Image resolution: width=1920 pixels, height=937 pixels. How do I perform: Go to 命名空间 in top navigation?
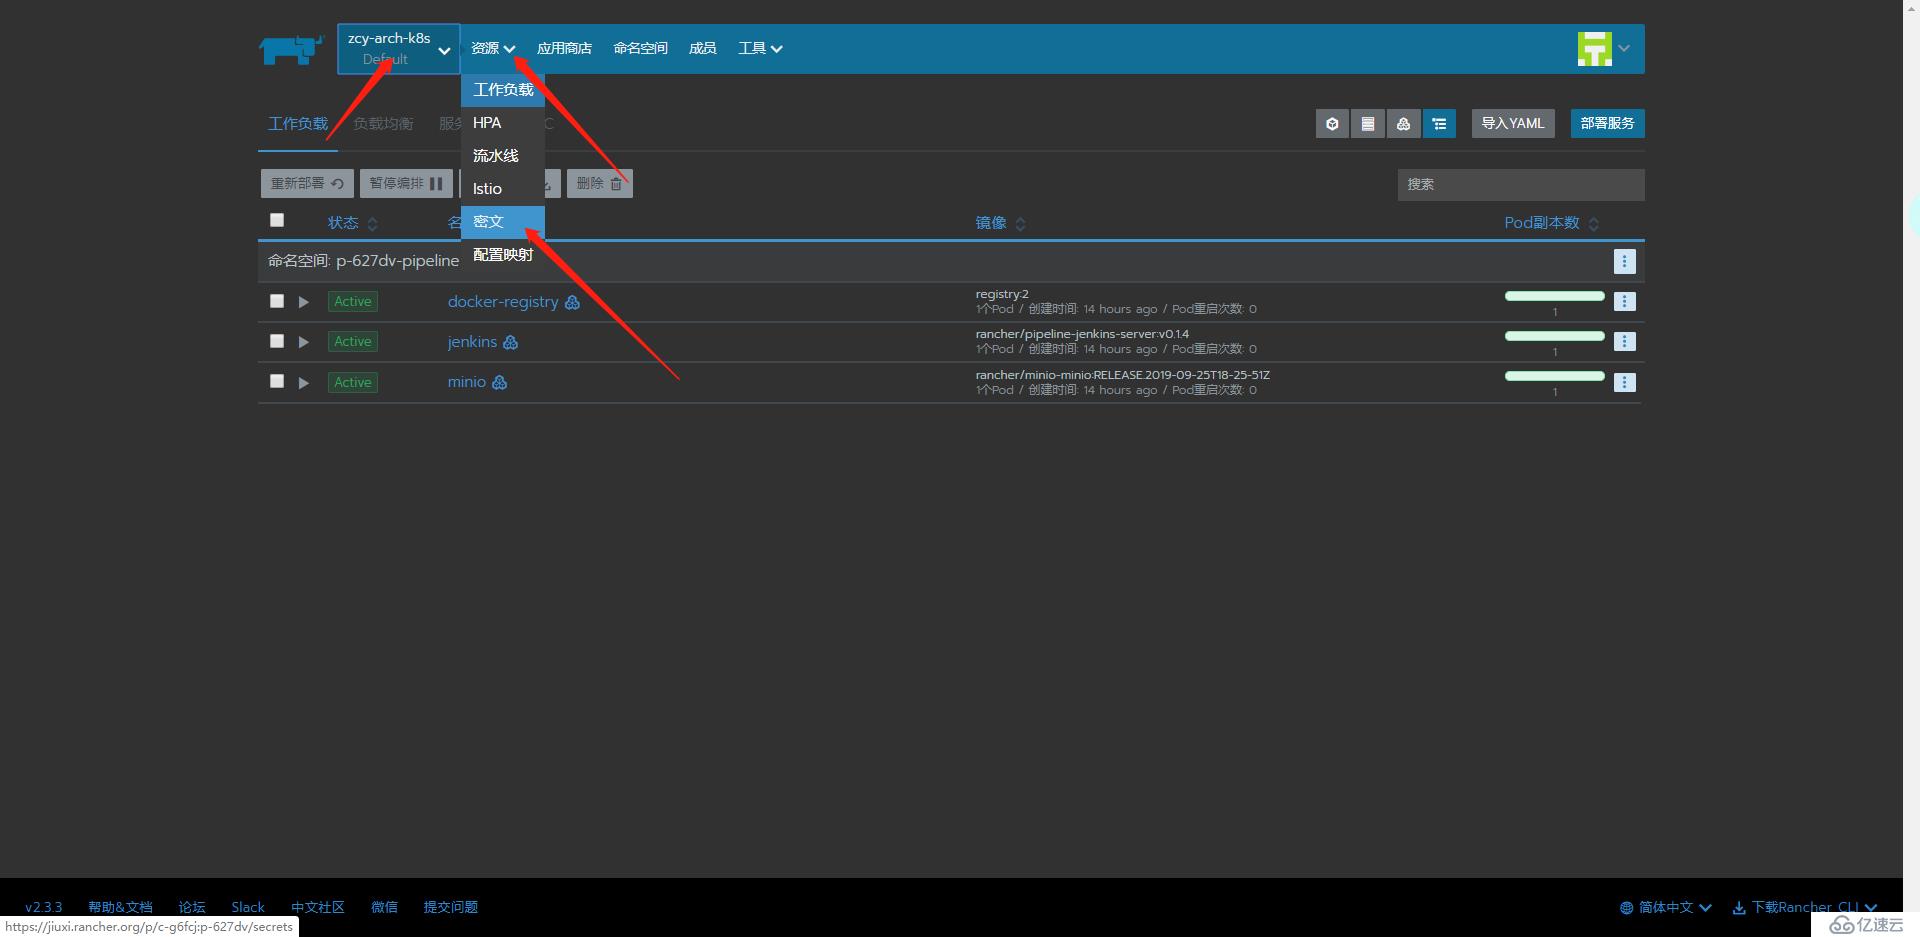640,48
